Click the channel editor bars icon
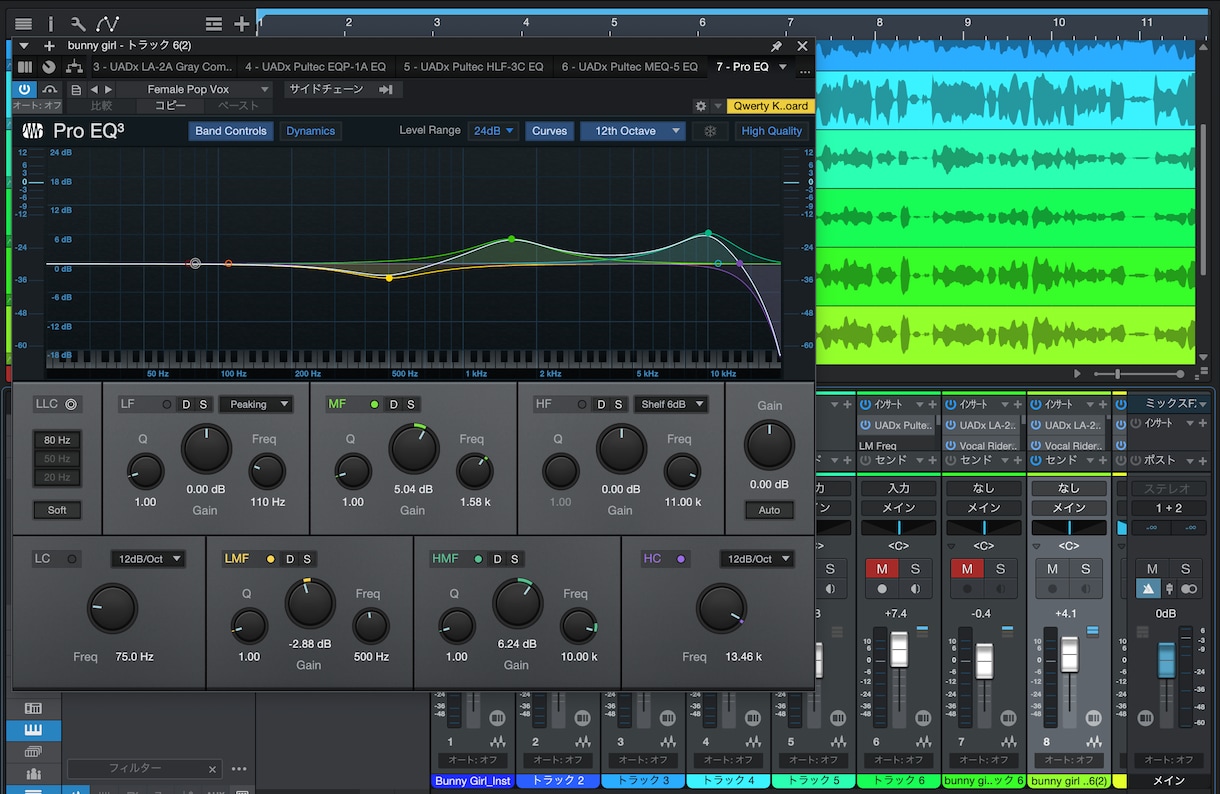 coord(25,67)
